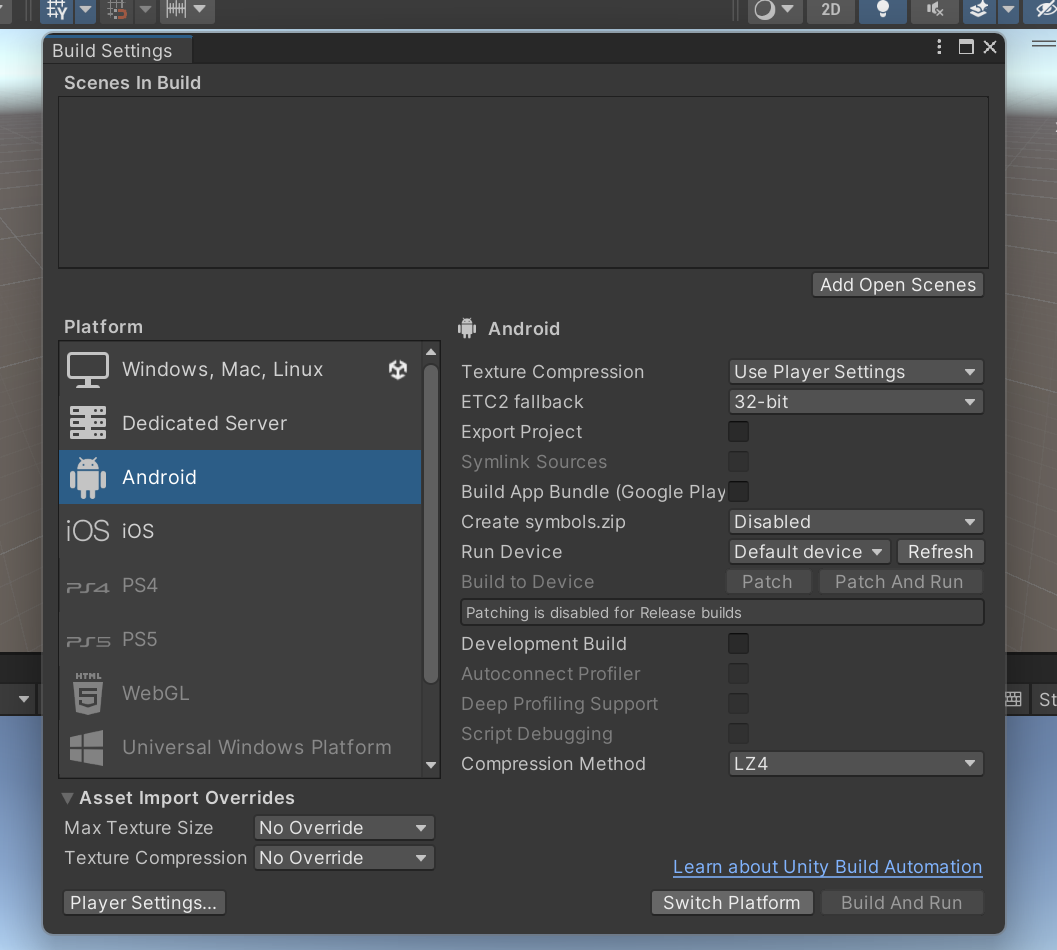Open Build Settings window options menu
This screenshot has height=950, width=1057.
point(939,47)
